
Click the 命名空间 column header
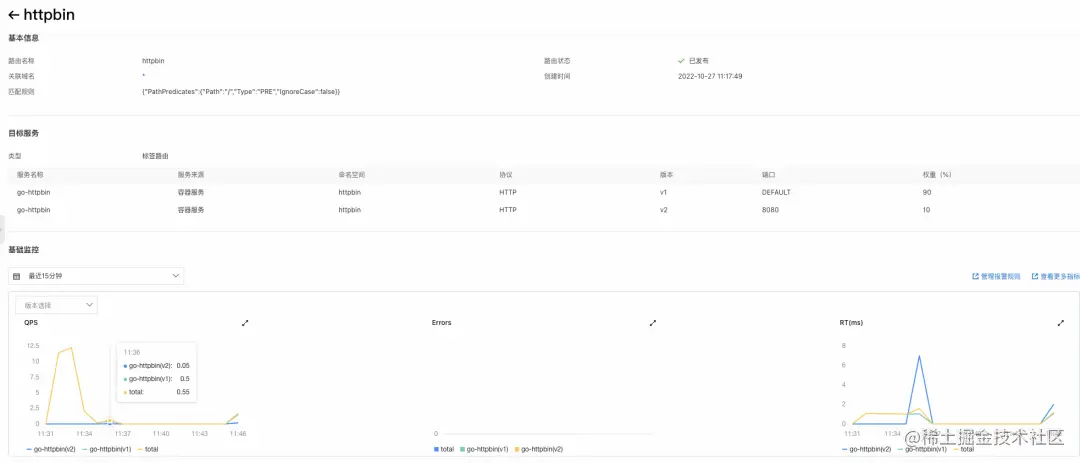(x=351, y=175)
